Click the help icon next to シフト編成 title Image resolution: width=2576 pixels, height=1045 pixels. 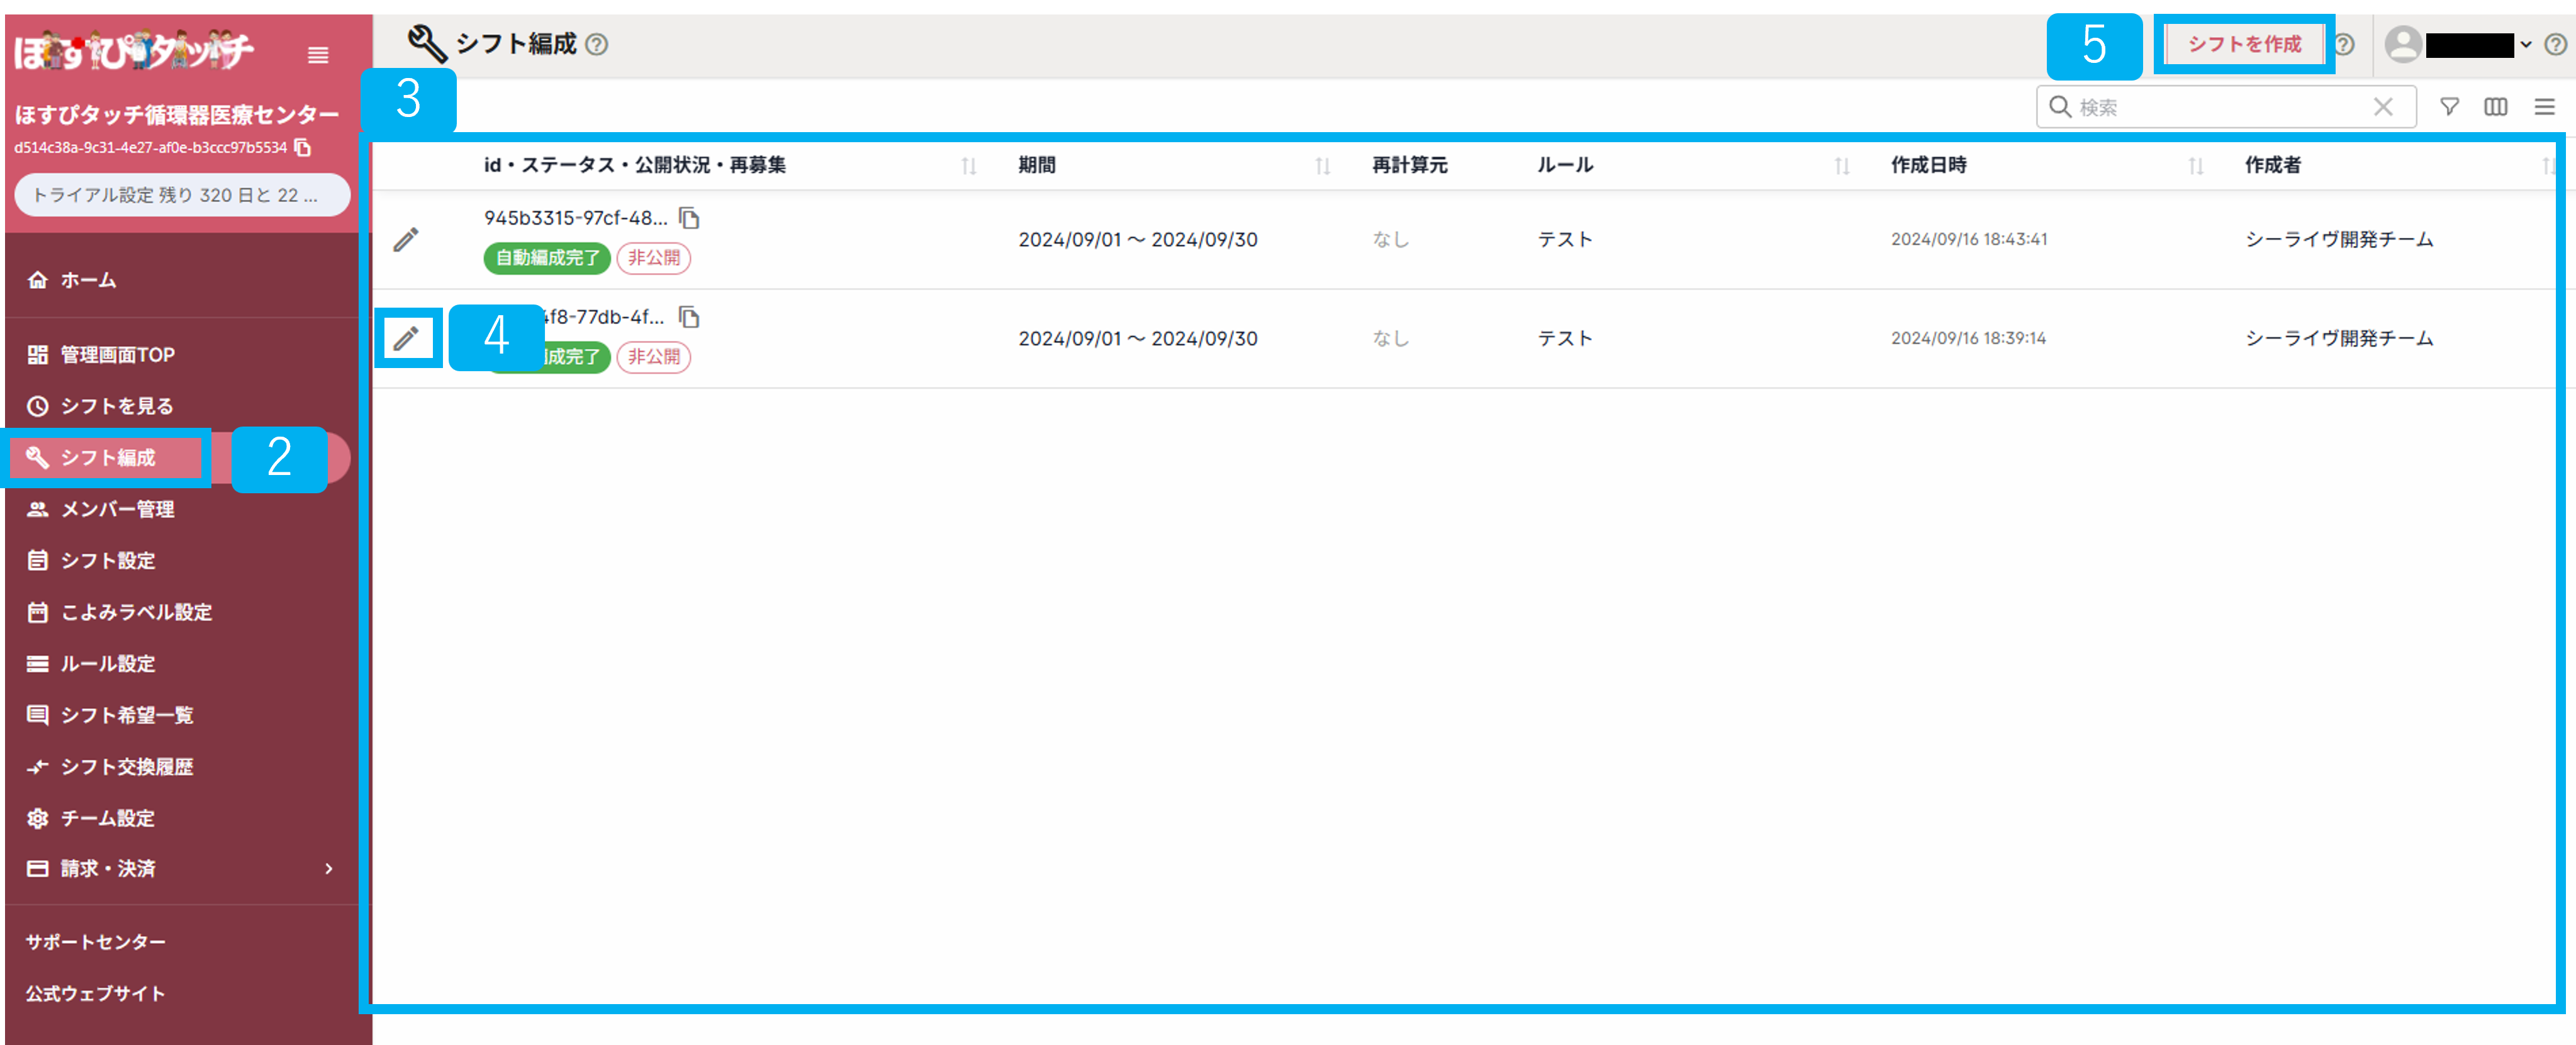pos(597,44)
